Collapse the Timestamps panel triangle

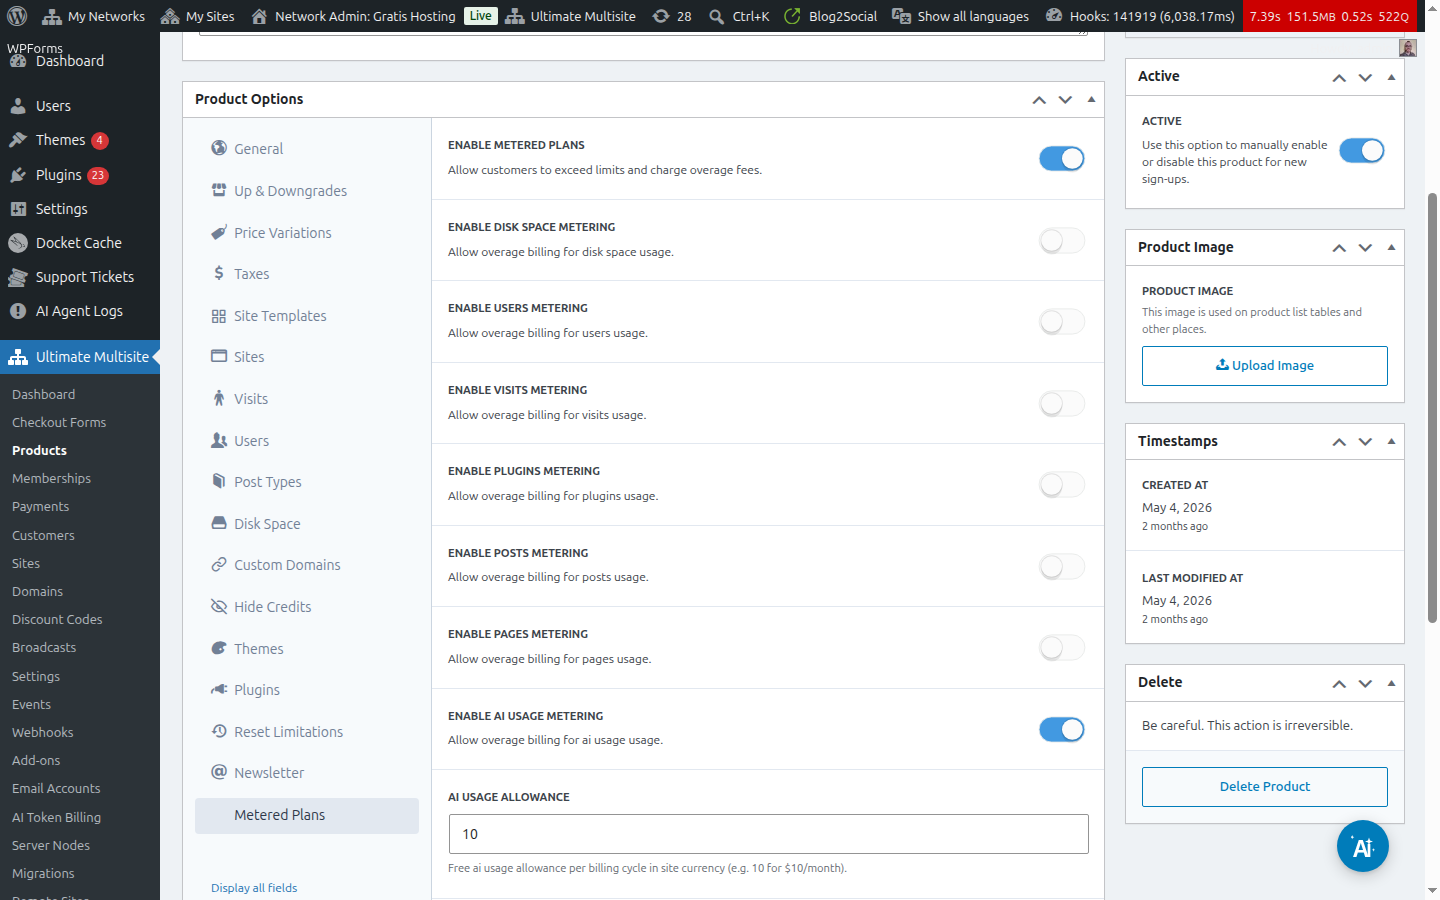point(1391,441)
